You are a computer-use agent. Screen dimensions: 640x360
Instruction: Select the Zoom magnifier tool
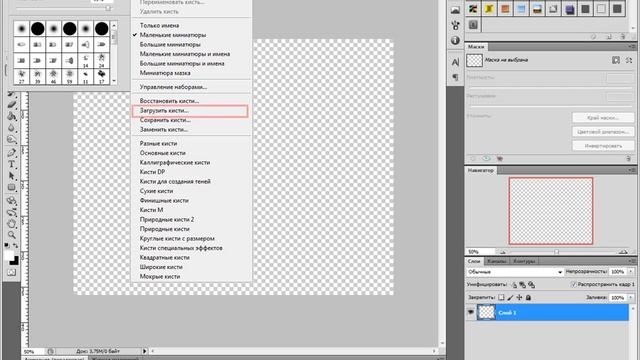coord(11,235)
